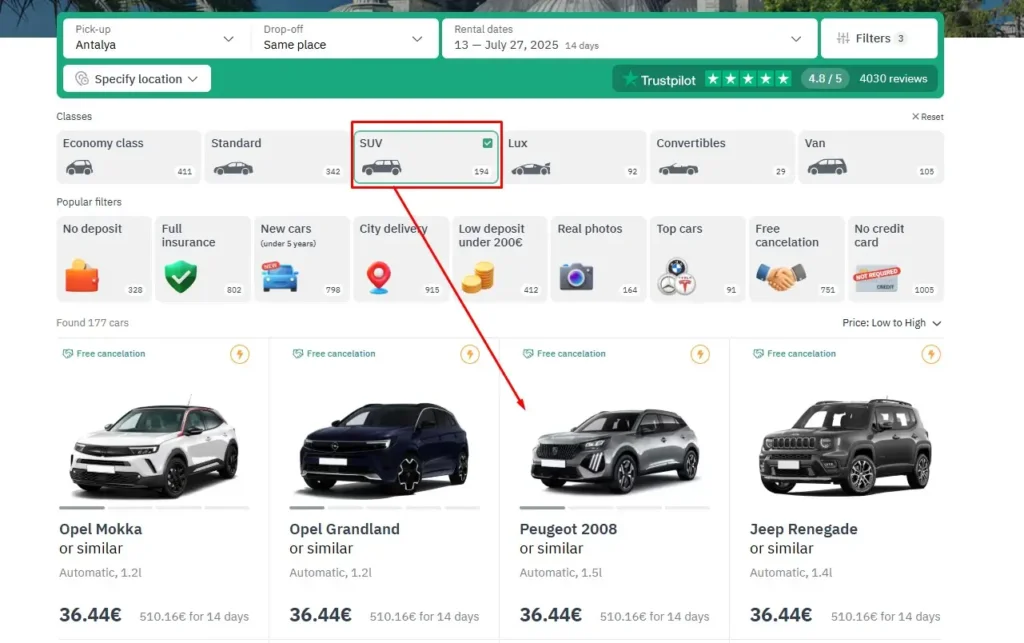1024x643 pixels.
Task: Click the Van vehicle icon
Action: click(827, 167)
